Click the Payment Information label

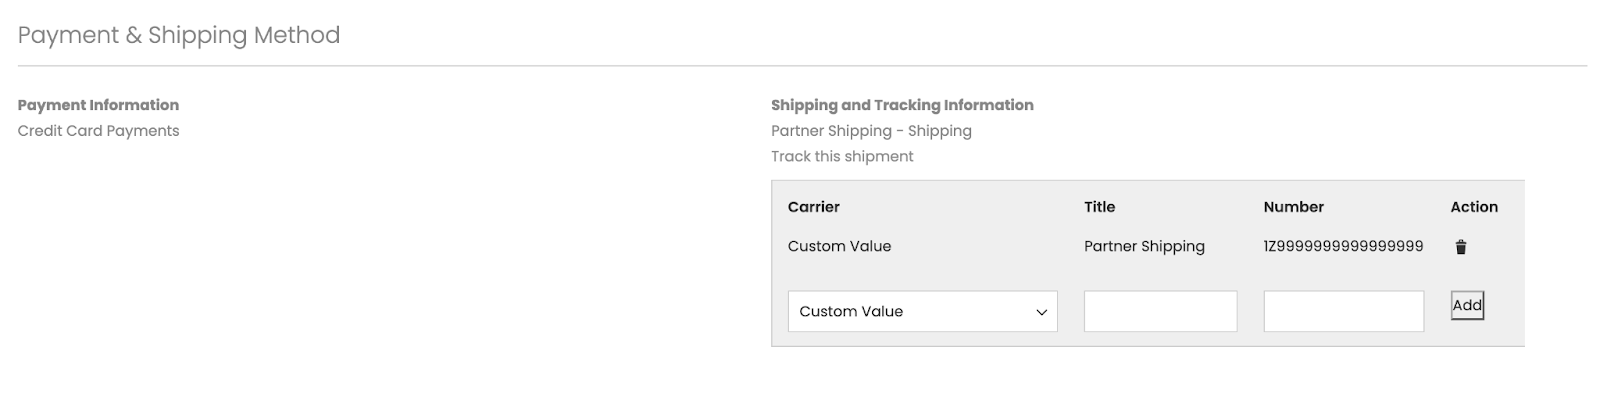98,105
